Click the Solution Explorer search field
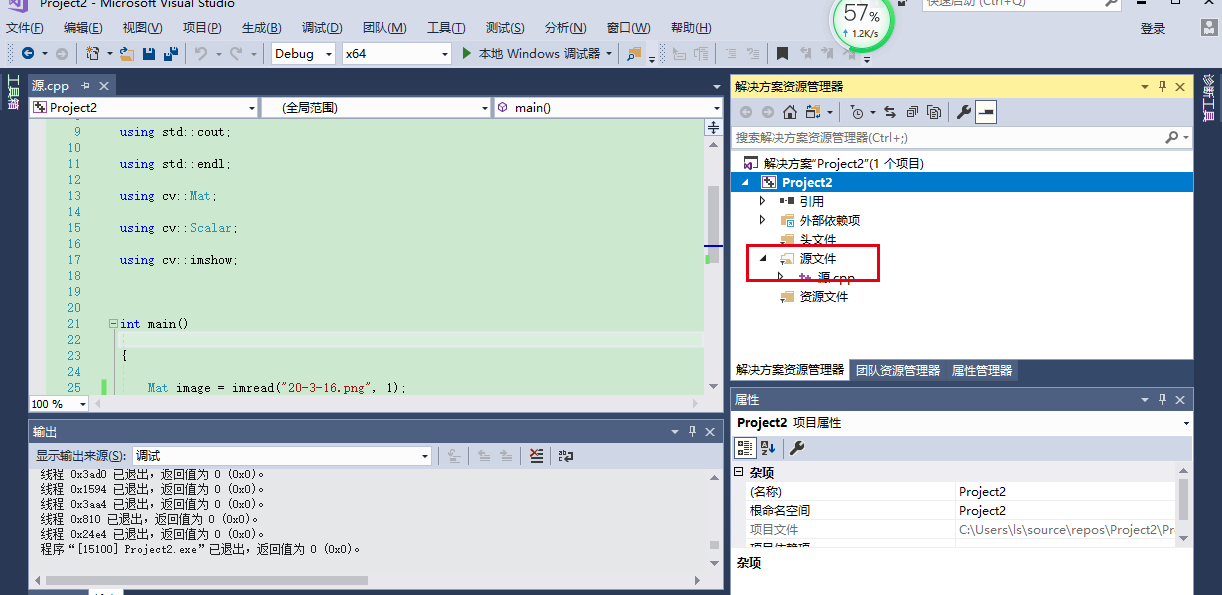This screenshot has height=595, width=1222. coord(949,138)
